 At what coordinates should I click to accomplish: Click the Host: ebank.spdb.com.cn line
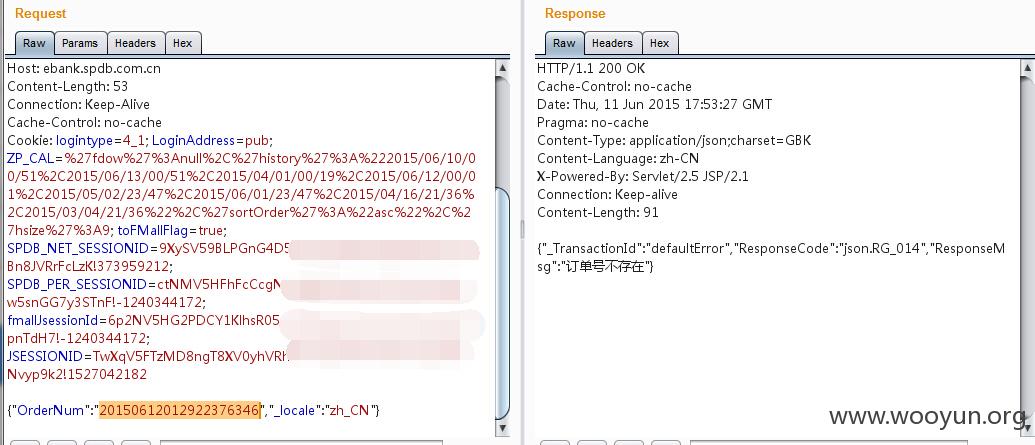(84, 68)
